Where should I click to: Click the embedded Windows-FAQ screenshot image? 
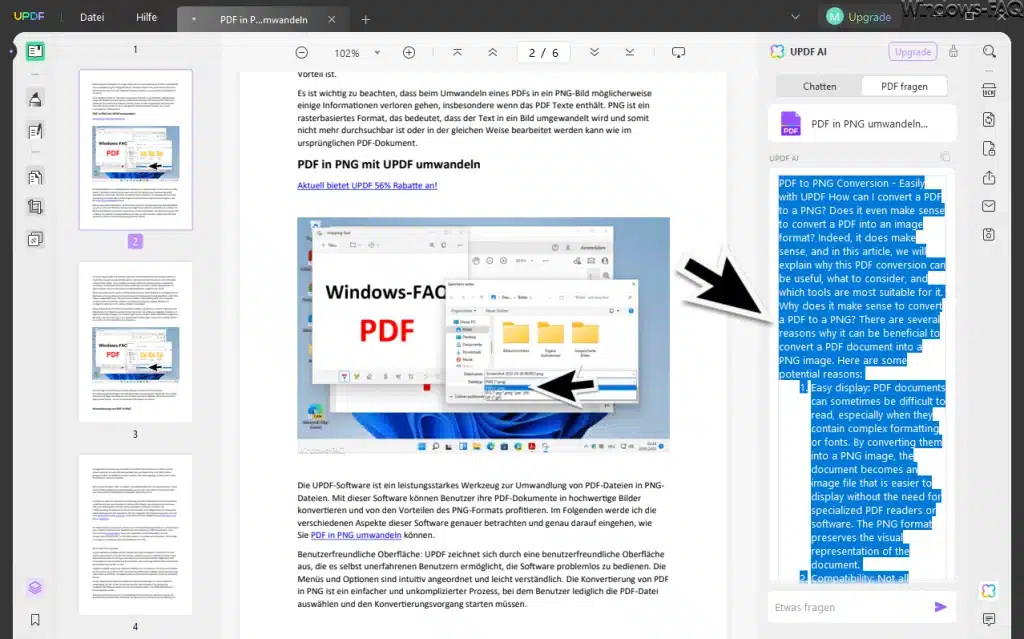point(483,336)
